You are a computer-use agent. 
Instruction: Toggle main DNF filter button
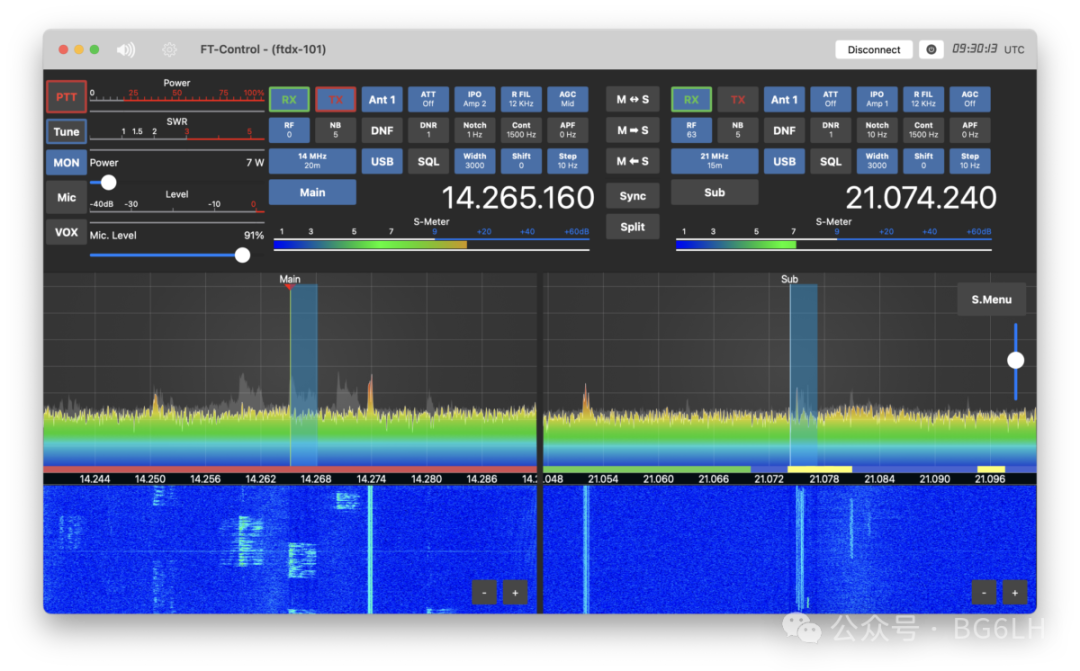click(x=382, y=130)
